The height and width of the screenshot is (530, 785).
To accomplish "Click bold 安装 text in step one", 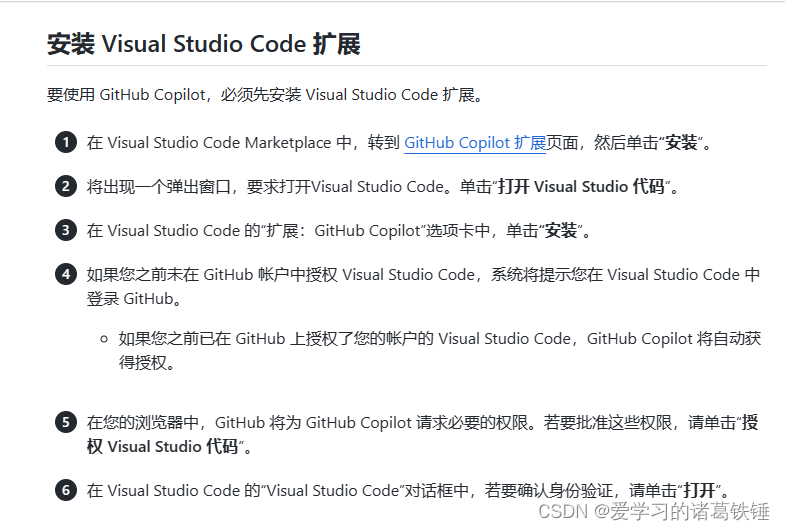I will 681,143.
